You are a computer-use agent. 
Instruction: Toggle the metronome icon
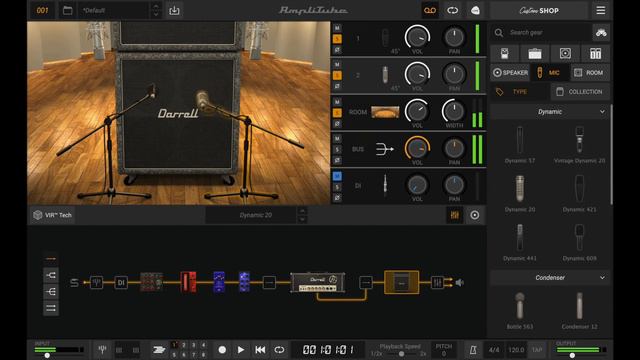click(473, 350)
